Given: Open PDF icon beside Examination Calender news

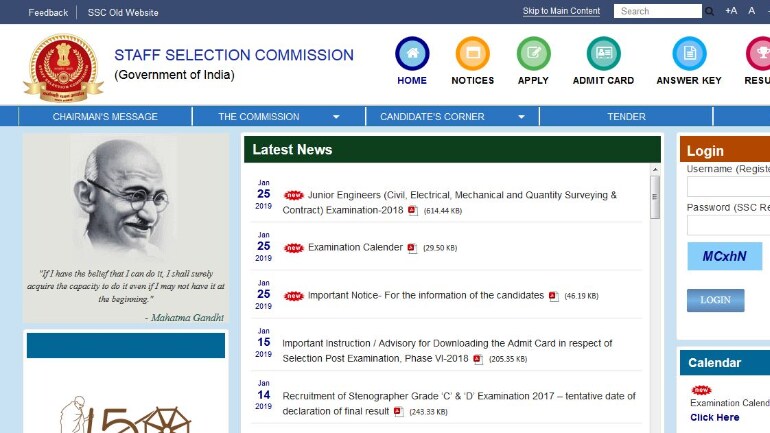Looking at the screenshot, I should (412, 248).
